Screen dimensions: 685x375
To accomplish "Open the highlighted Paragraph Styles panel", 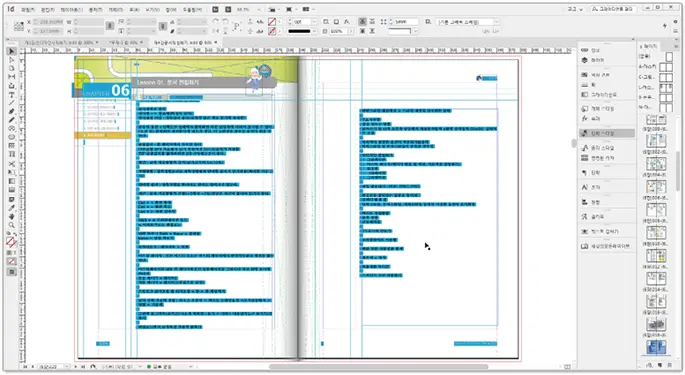I will (x=607, y=133).
